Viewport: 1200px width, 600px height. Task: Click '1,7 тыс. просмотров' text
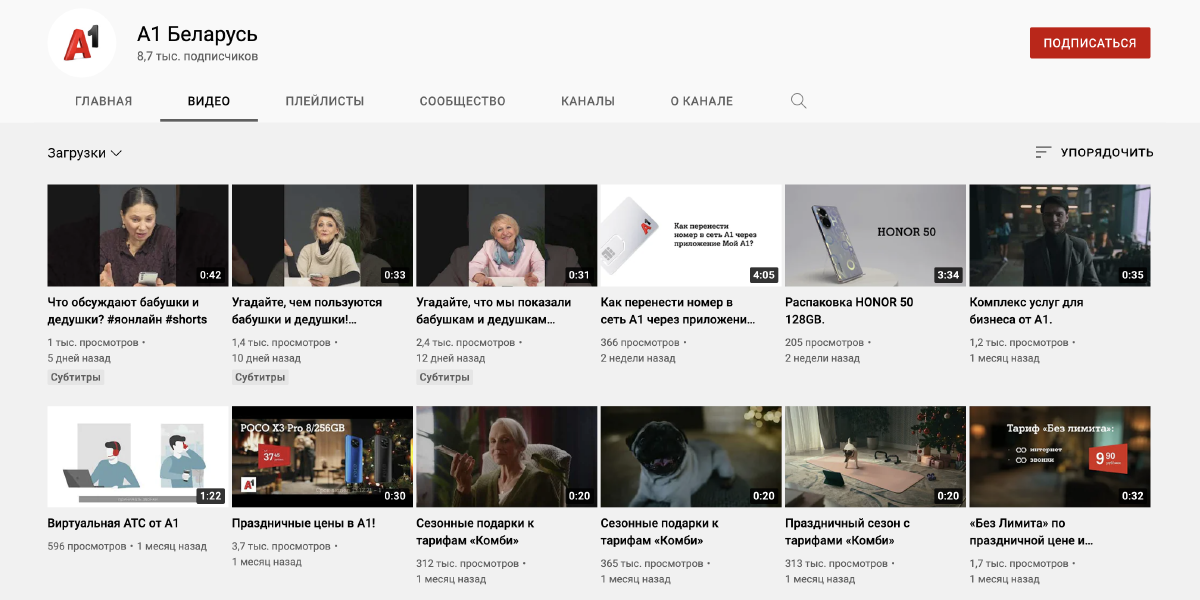(1018, 564)
